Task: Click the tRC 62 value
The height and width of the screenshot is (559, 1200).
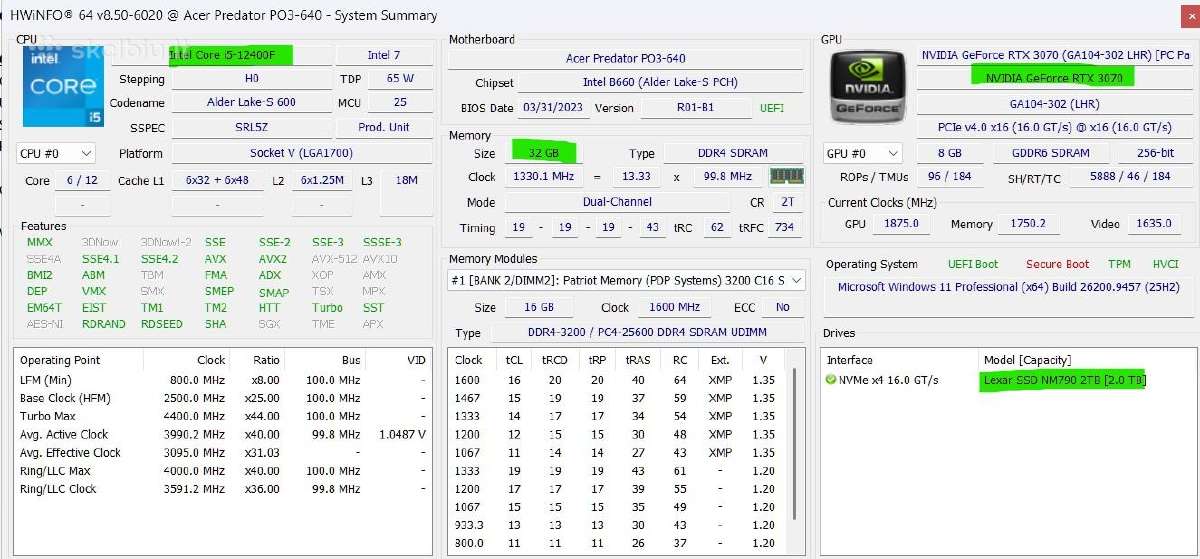Action: pyautogui.click(x=716, y=227)
